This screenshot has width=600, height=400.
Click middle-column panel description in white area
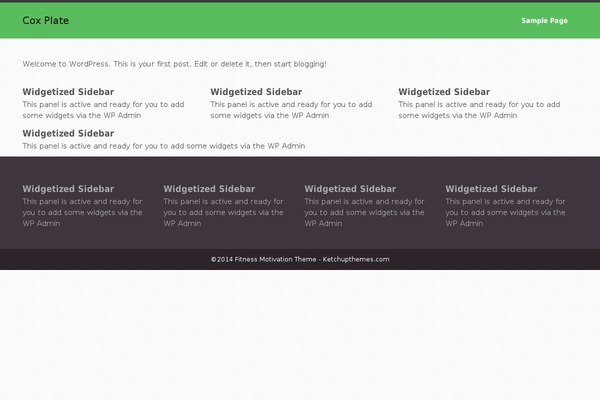coord(291,110)
